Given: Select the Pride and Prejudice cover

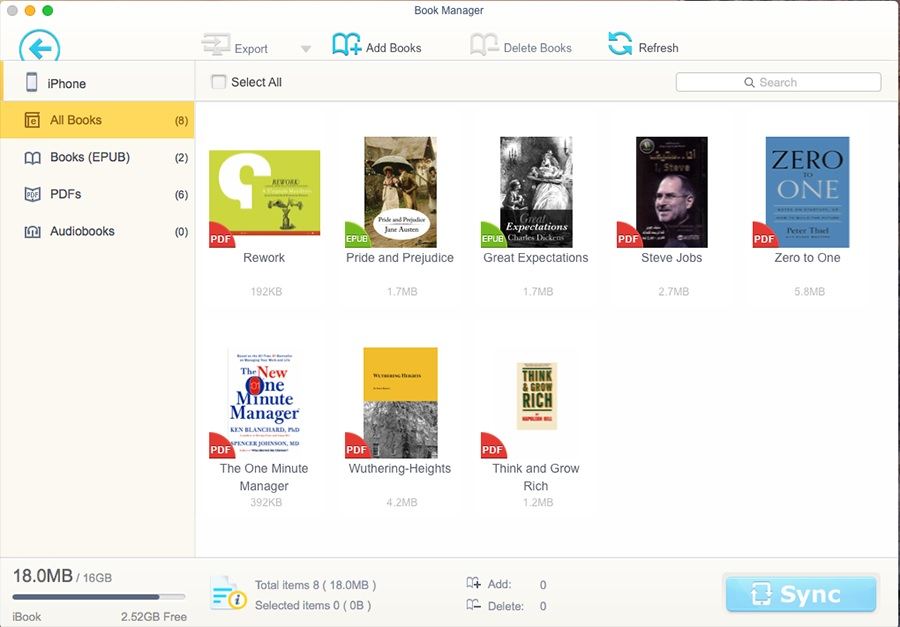Looking at the screenshot, I should pyautogui.click(x=400, y=192).
